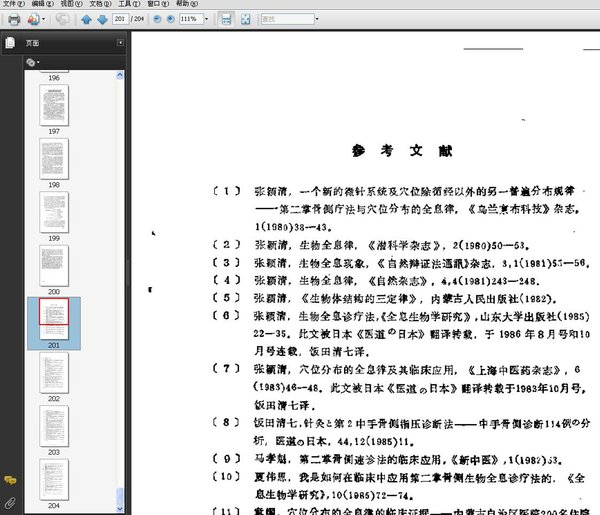Open the 视图 (View) menu
600x515 pixels.
(71, 4)
